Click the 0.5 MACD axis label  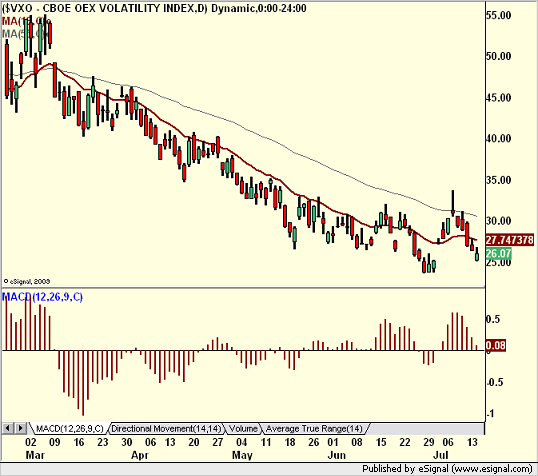click(493, 319)
